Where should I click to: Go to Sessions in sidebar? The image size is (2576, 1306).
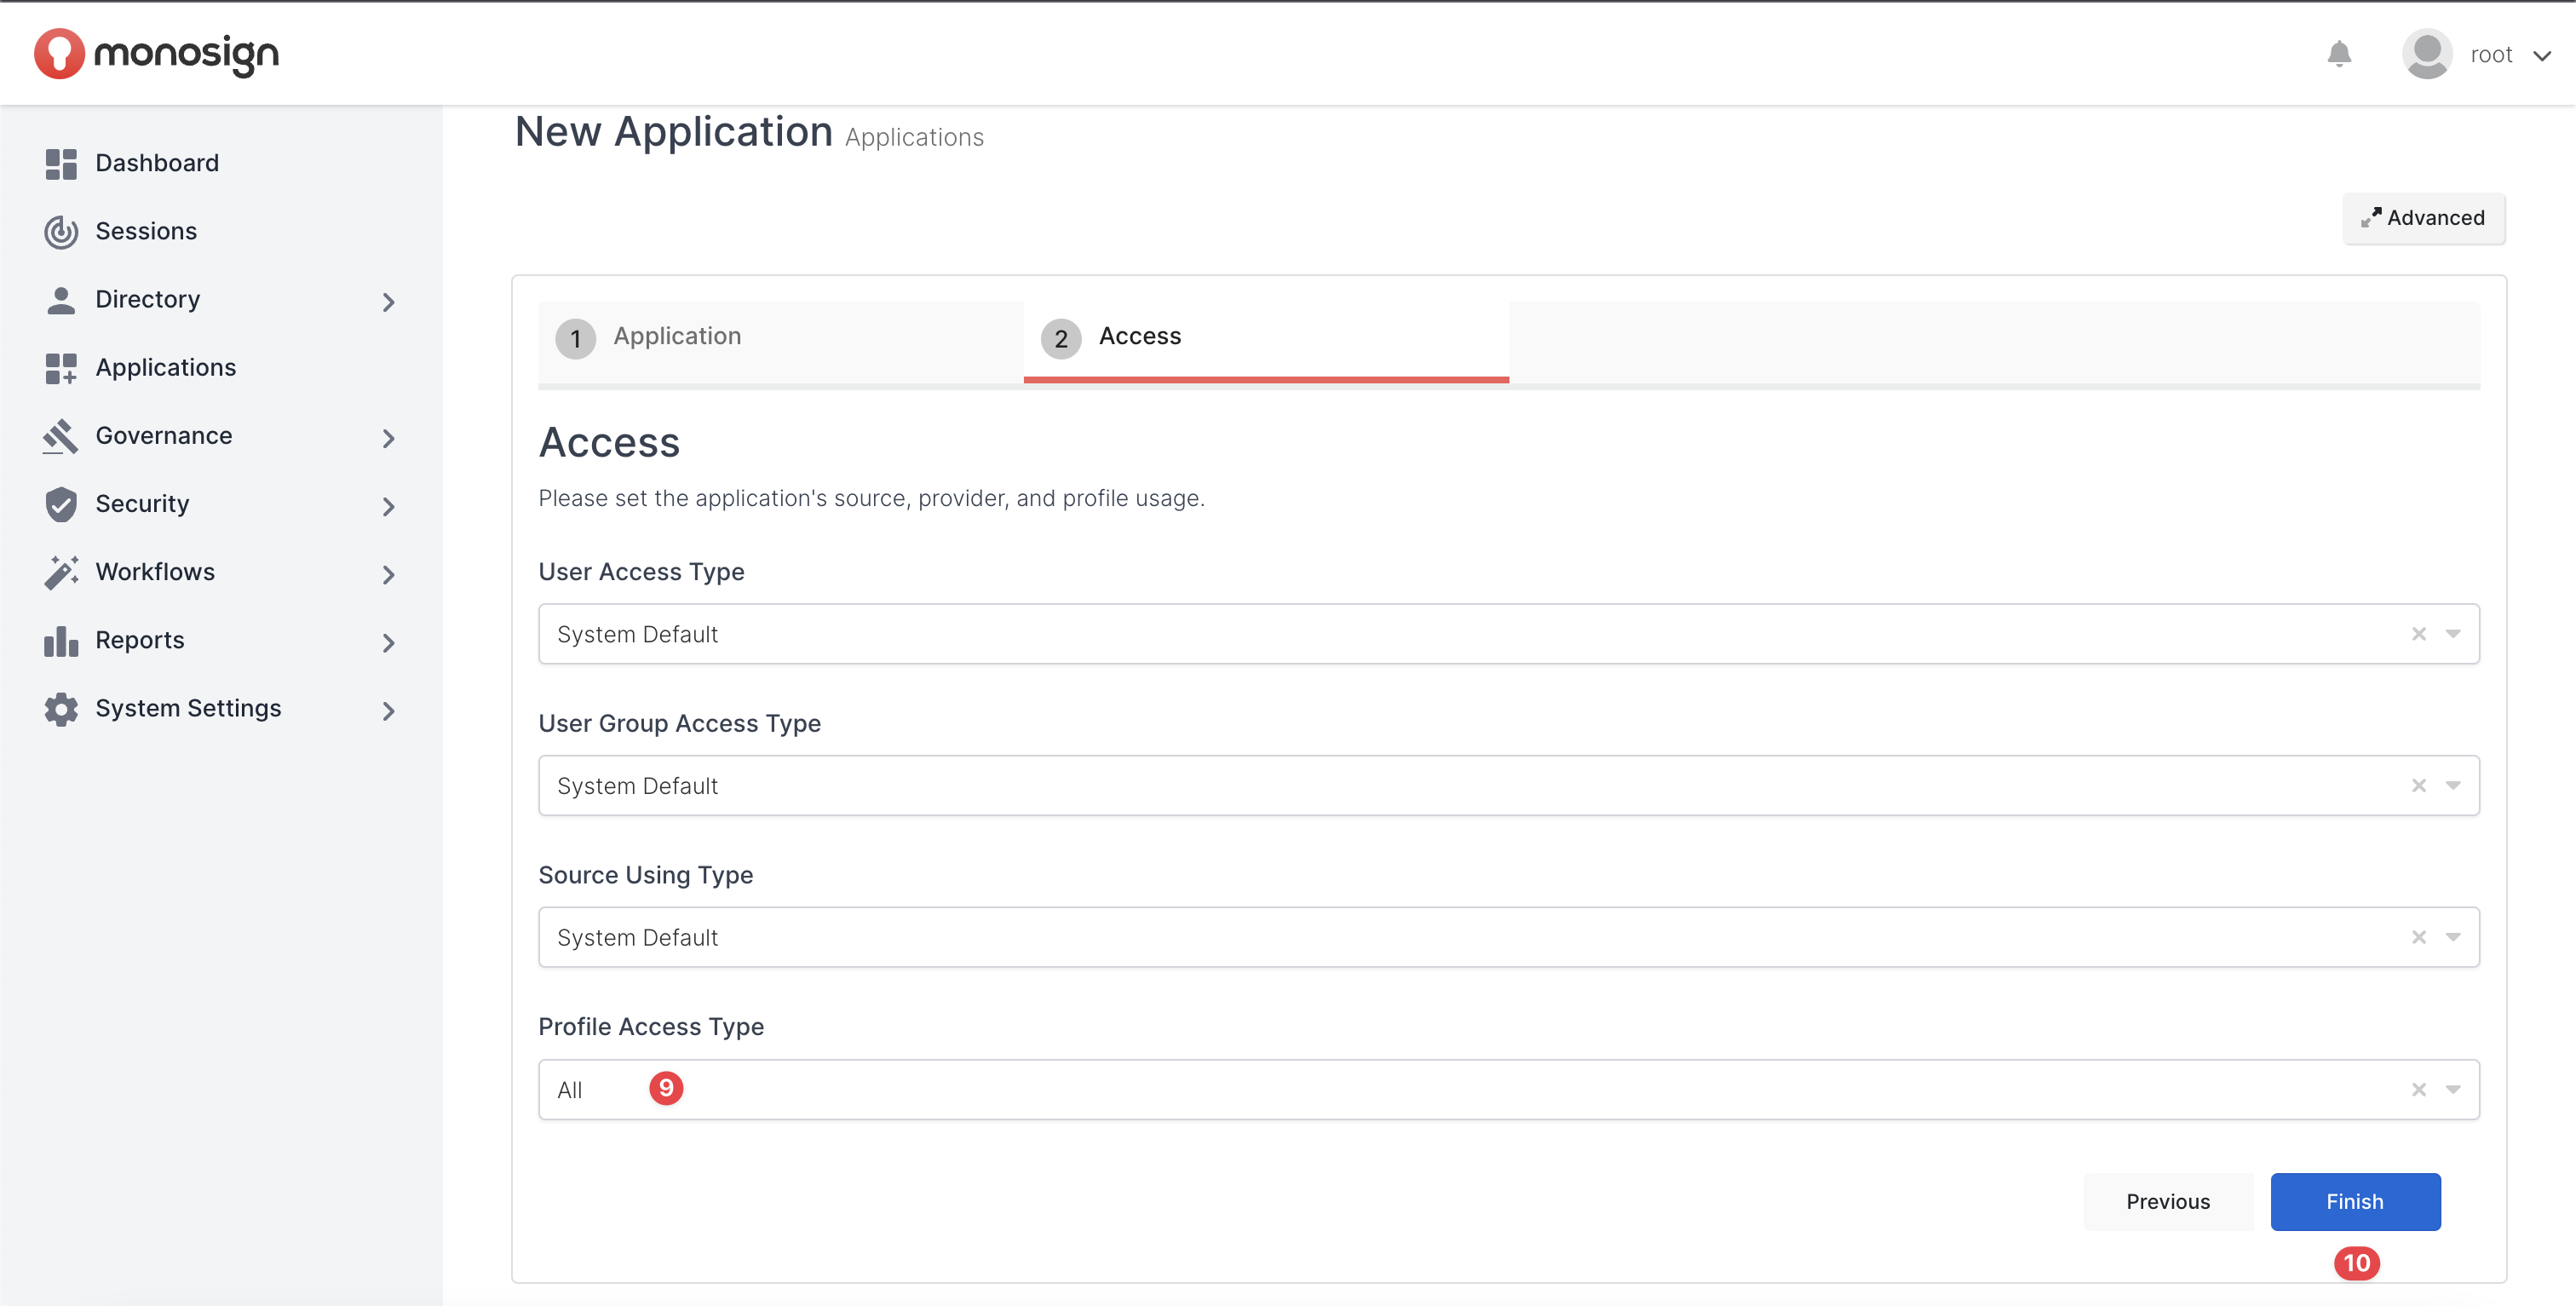click(x=145, y=231)
